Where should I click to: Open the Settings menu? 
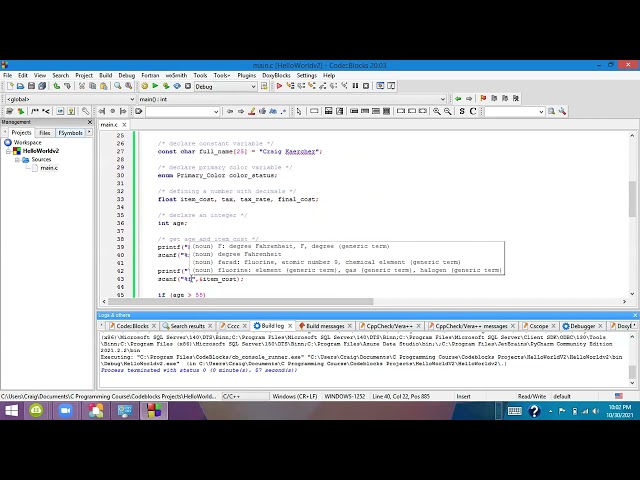307,76
